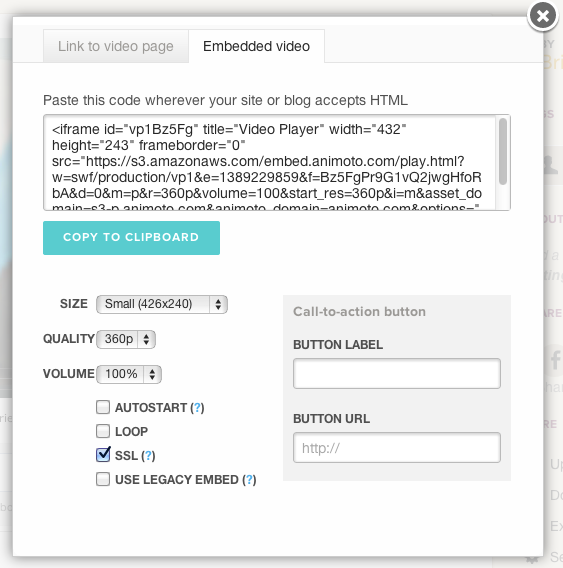Click the COPY TO CLIPBOARD button
Viewport: 563px width, 568px height.
pos(131,238)
